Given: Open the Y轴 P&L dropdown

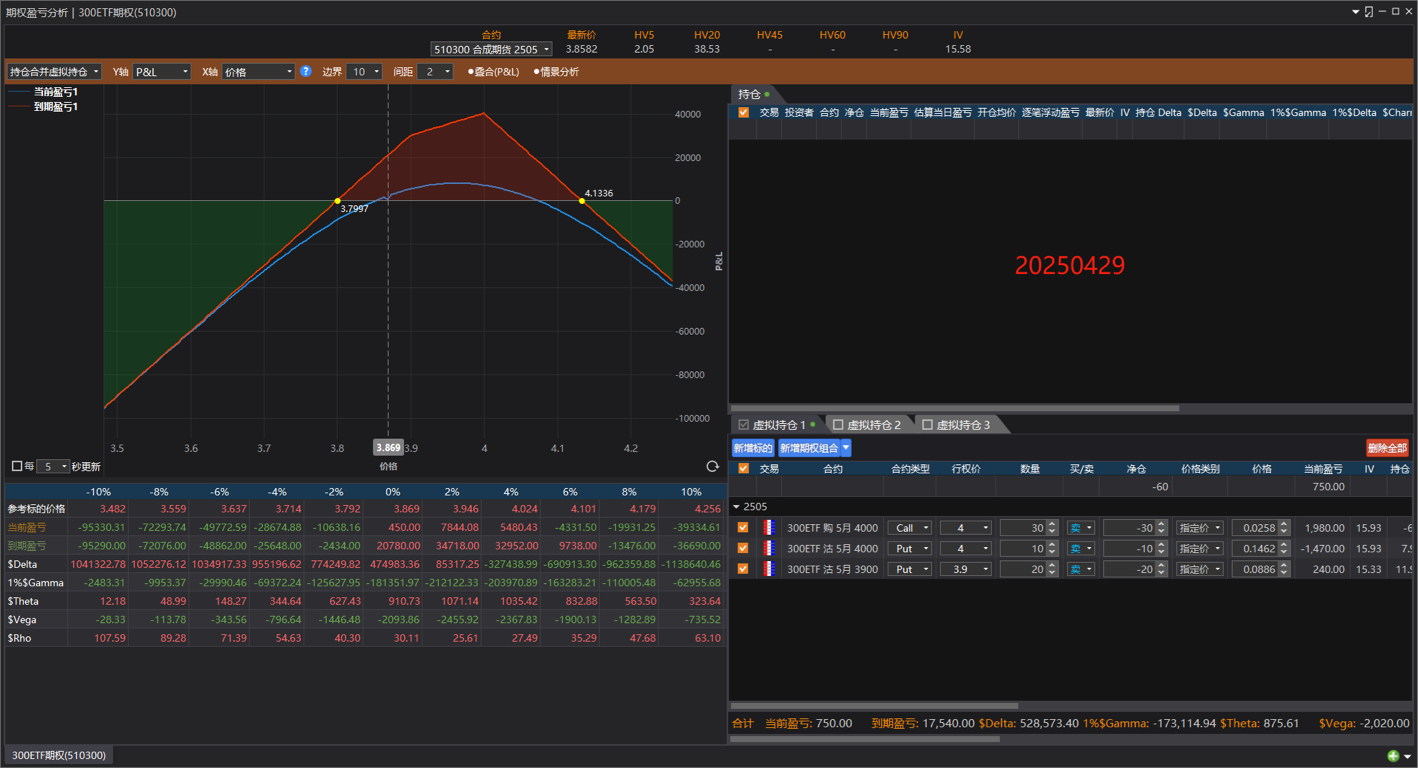Looking at the screenshot, I should point(161,72).
